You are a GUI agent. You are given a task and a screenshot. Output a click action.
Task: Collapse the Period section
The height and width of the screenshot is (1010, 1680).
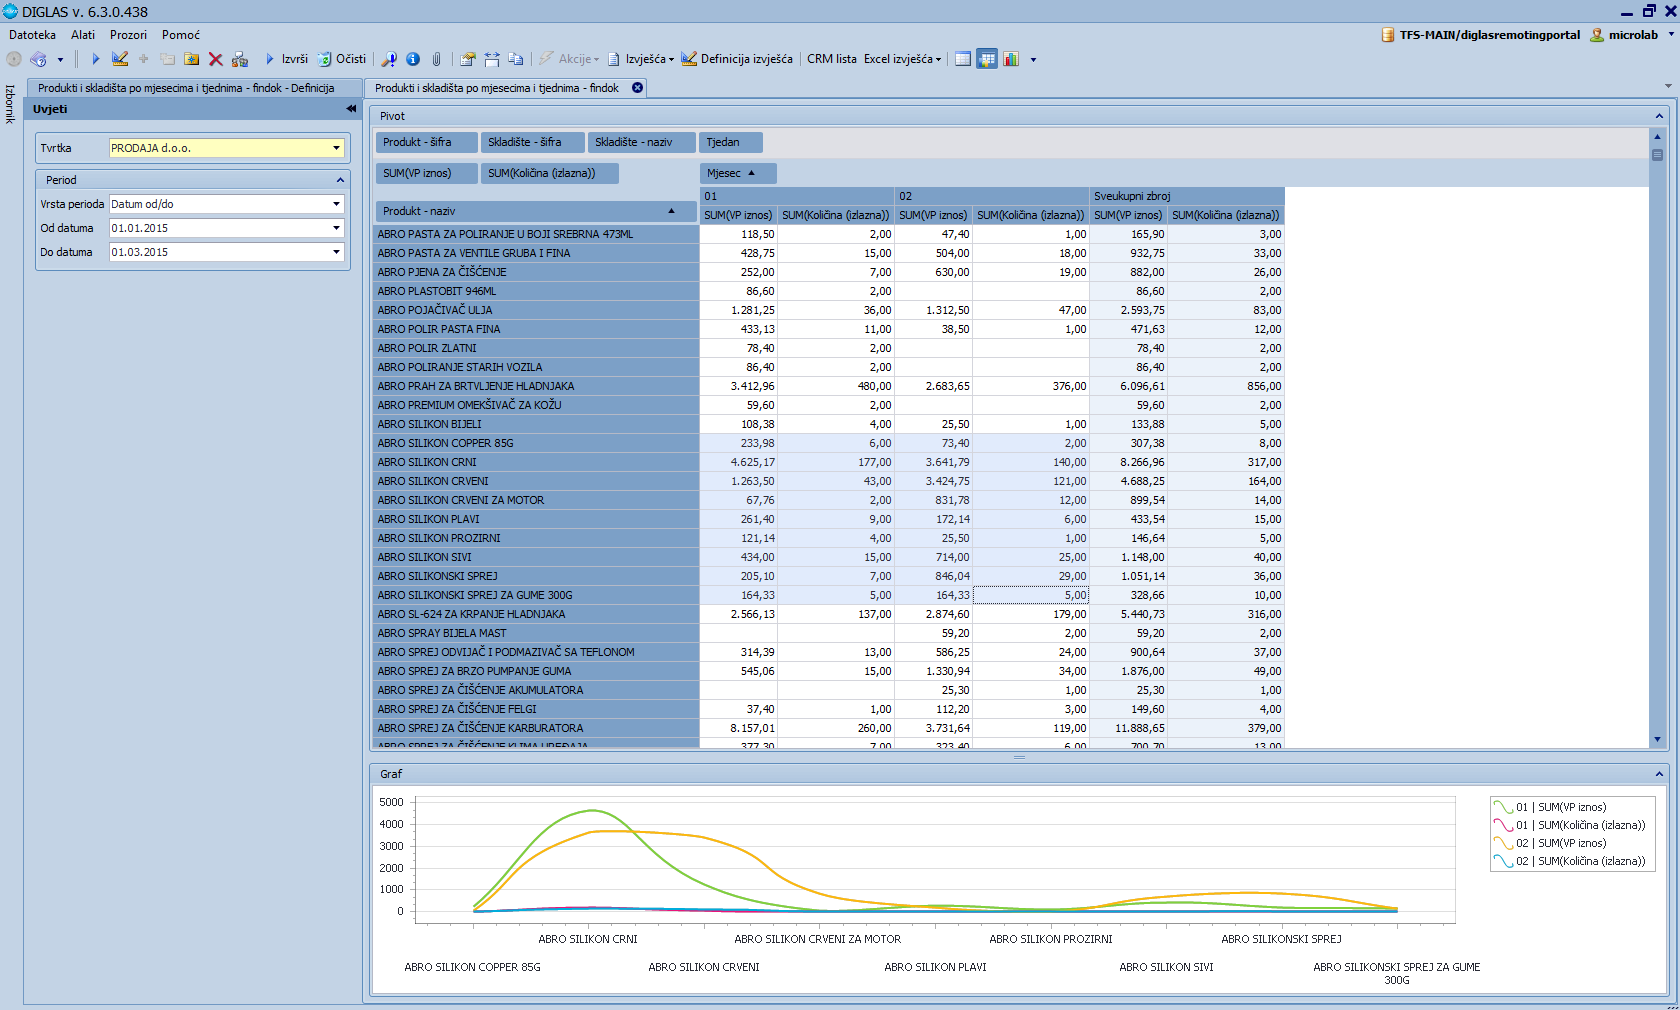(x=340, y=180)
